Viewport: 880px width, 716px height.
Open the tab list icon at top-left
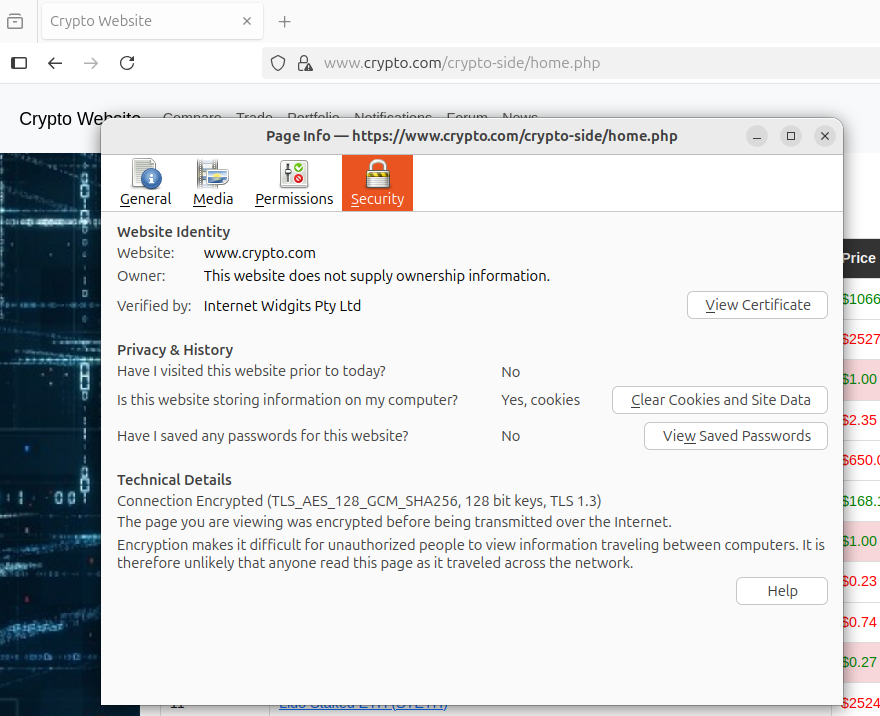15,21
